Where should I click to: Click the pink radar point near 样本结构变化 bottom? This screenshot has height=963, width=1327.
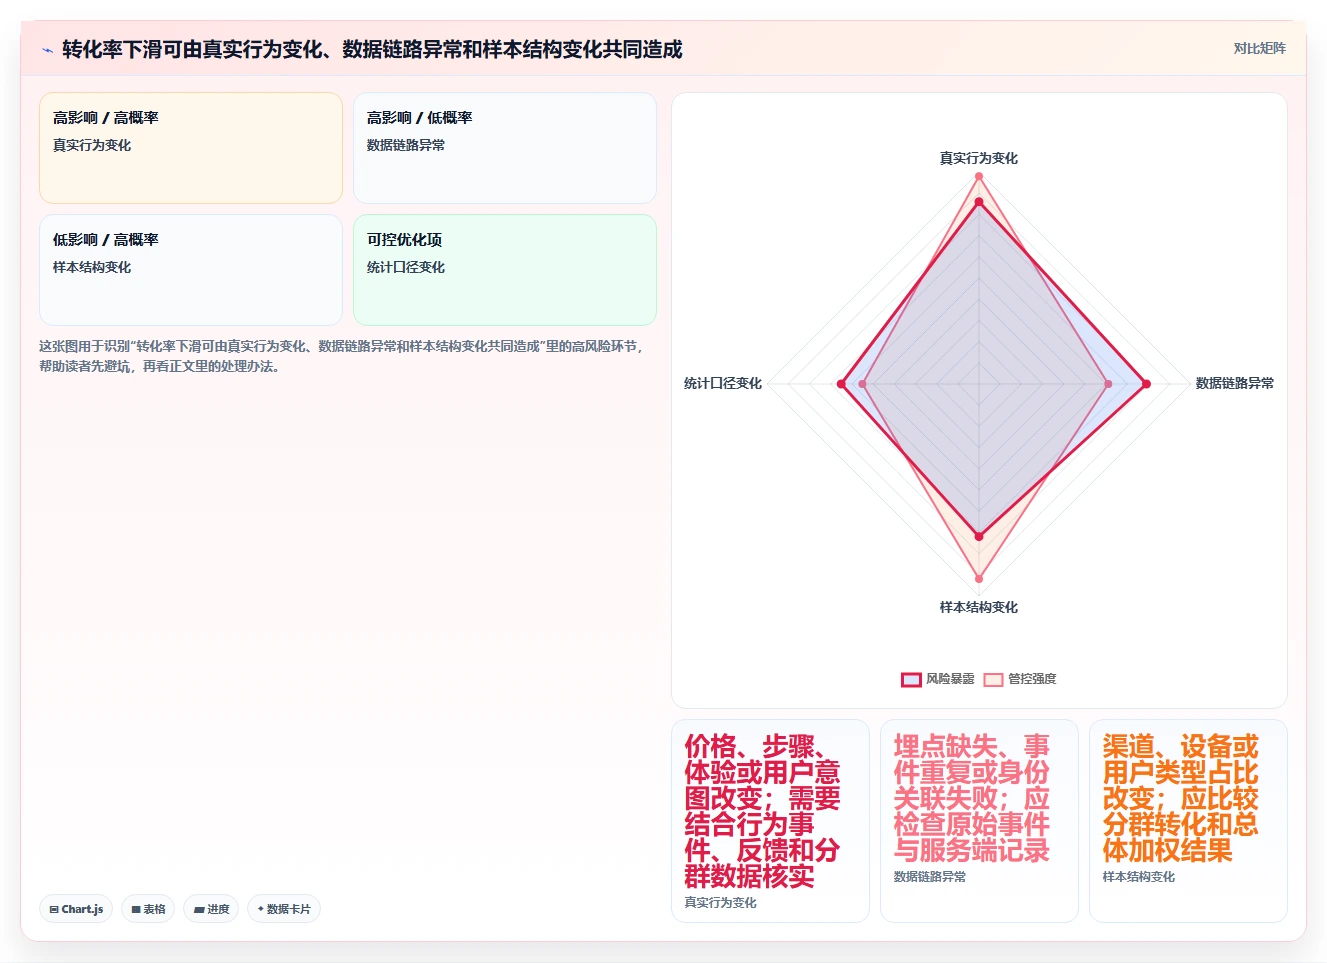click(979, 578)
